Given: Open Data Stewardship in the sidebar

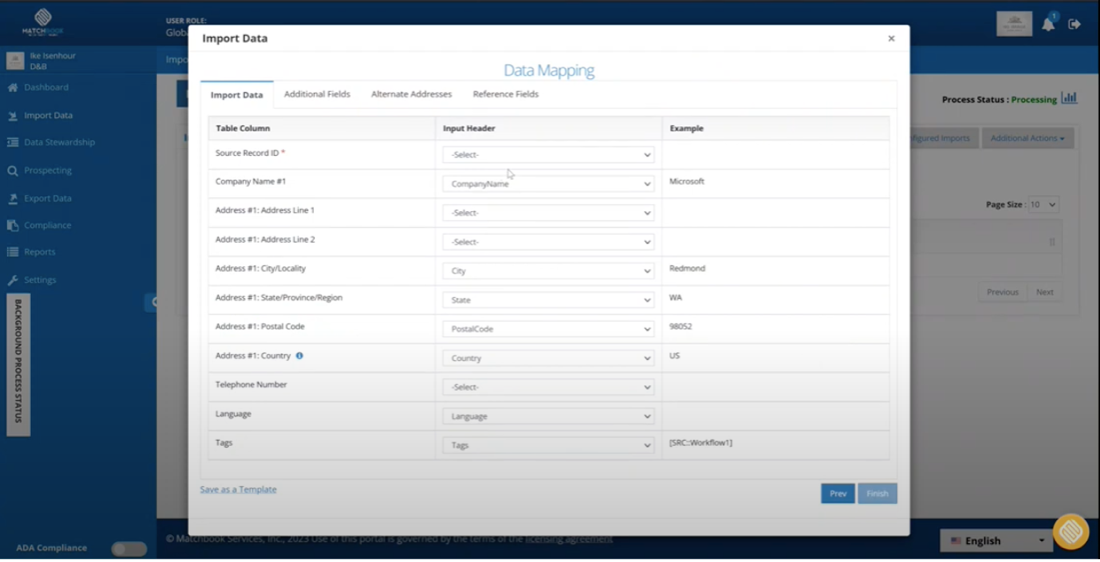Looking at the screenshot, I should [60, 142].
